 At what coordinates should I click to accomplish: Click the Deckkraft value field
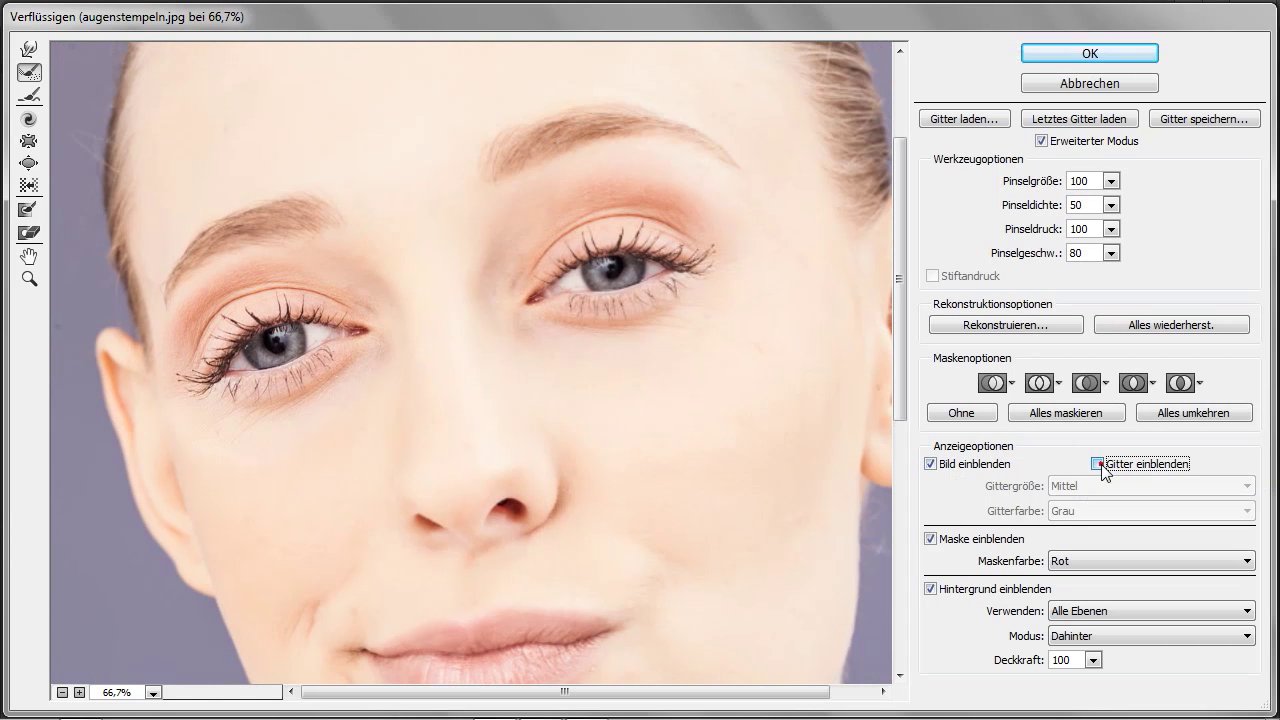1065,660
